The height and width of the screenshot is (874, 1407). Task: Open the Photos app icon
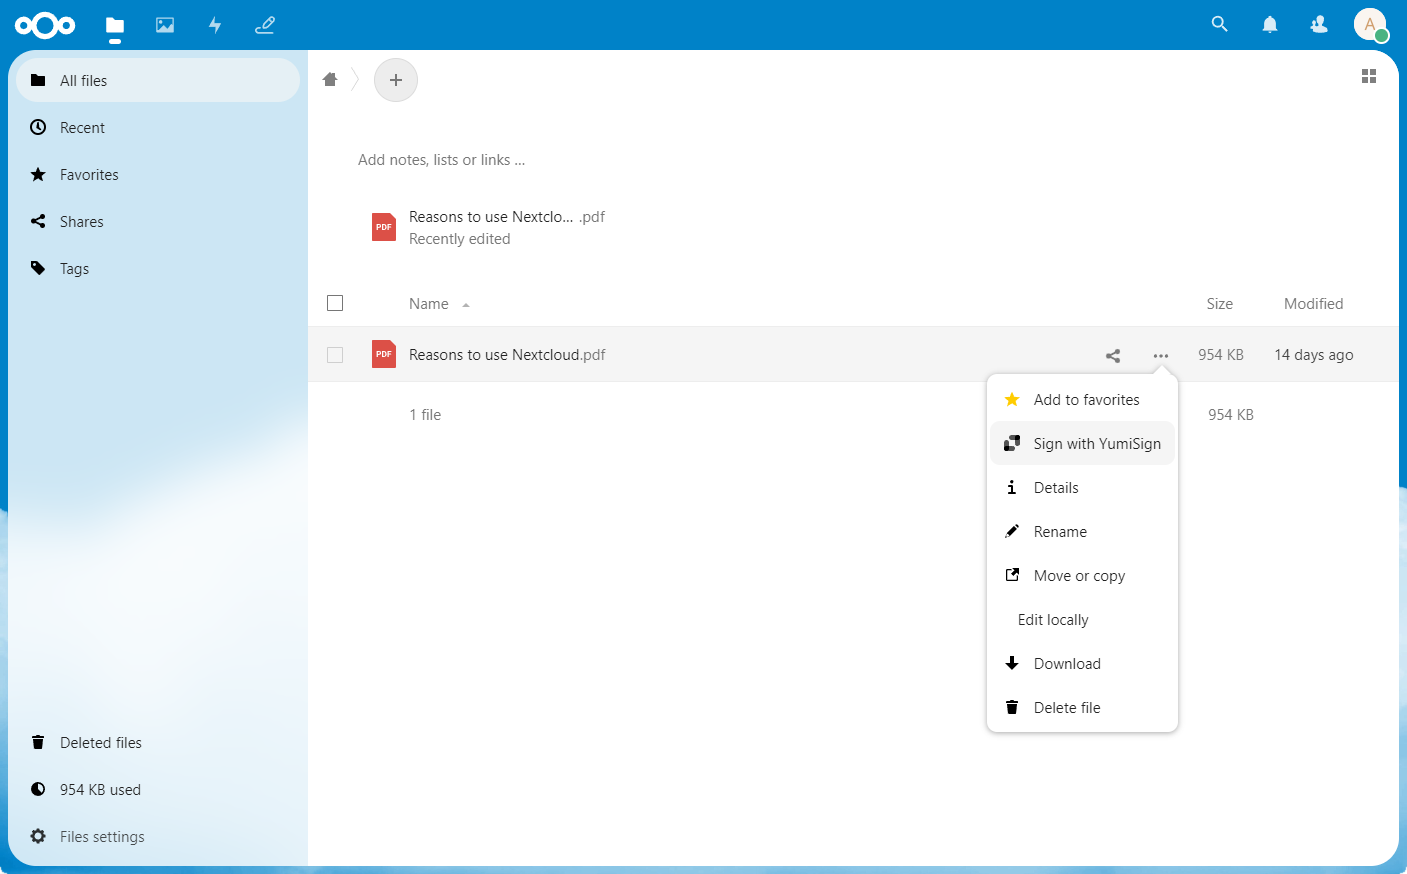click(165, 25)
